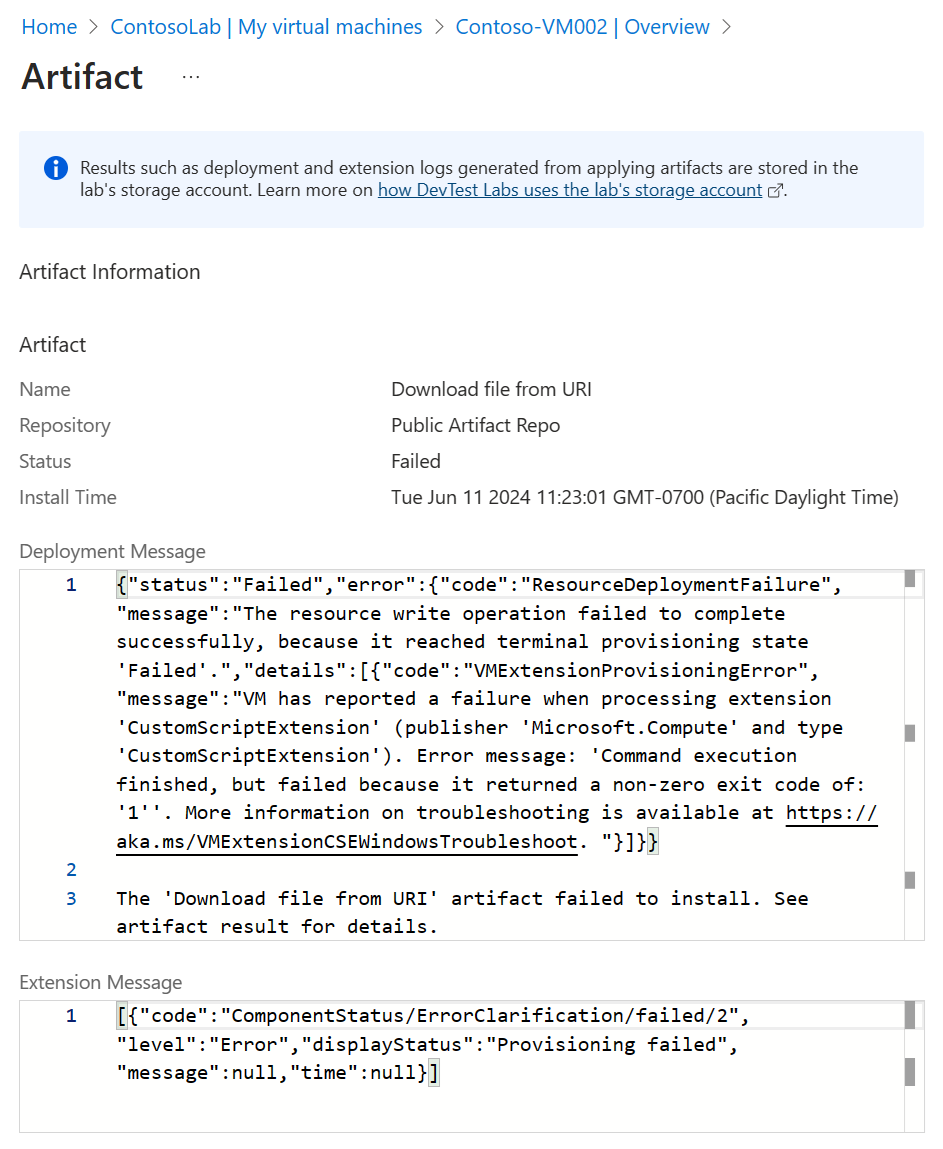Click the blue info icon in banner
Viewport: 943px width, 1149px height.
(56, 168)
